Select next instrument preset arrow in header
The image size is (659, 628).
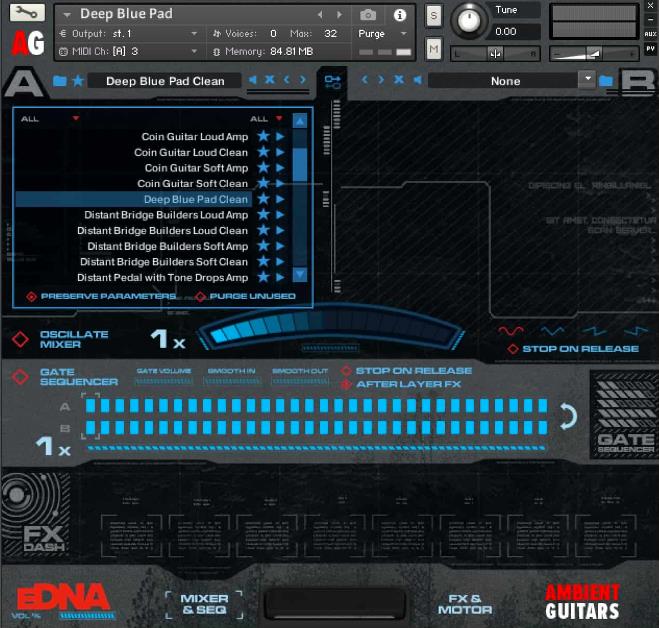tap(339, 15)
